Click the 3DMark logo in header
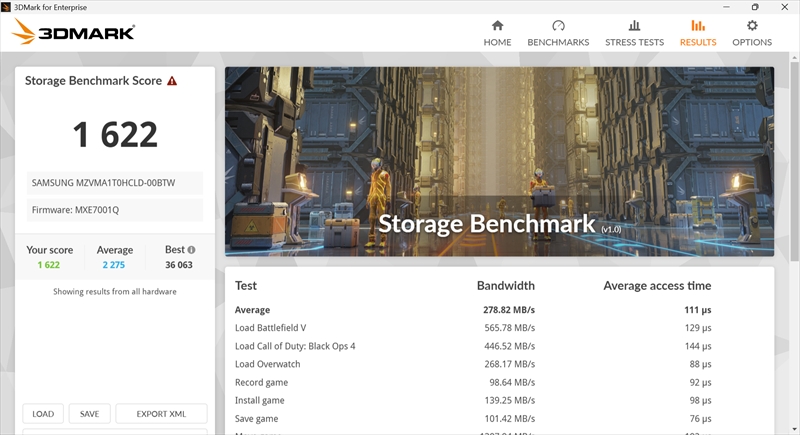 (x=73, y=33)
